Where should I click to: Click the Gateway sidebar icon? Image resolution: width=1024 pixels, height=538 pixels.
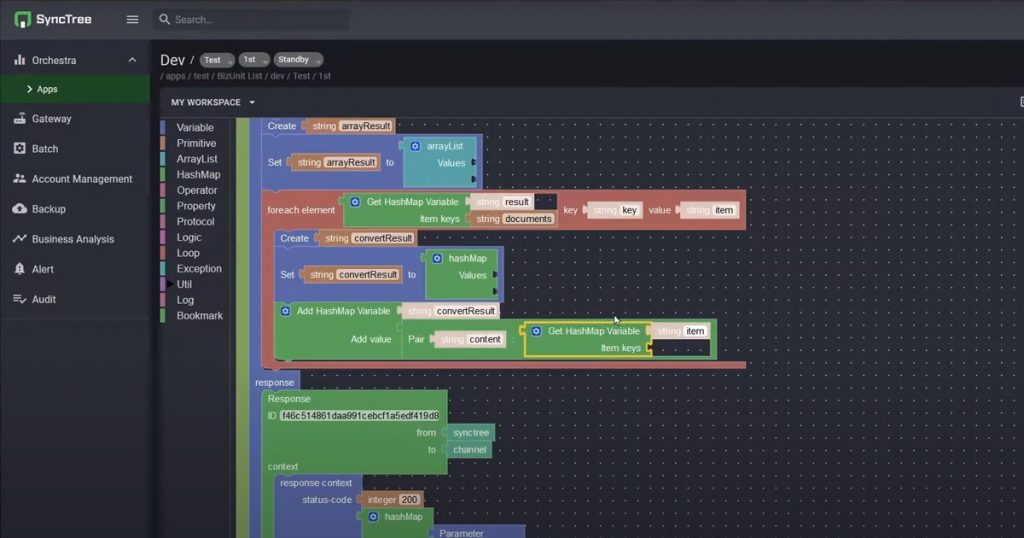[20, 119]
